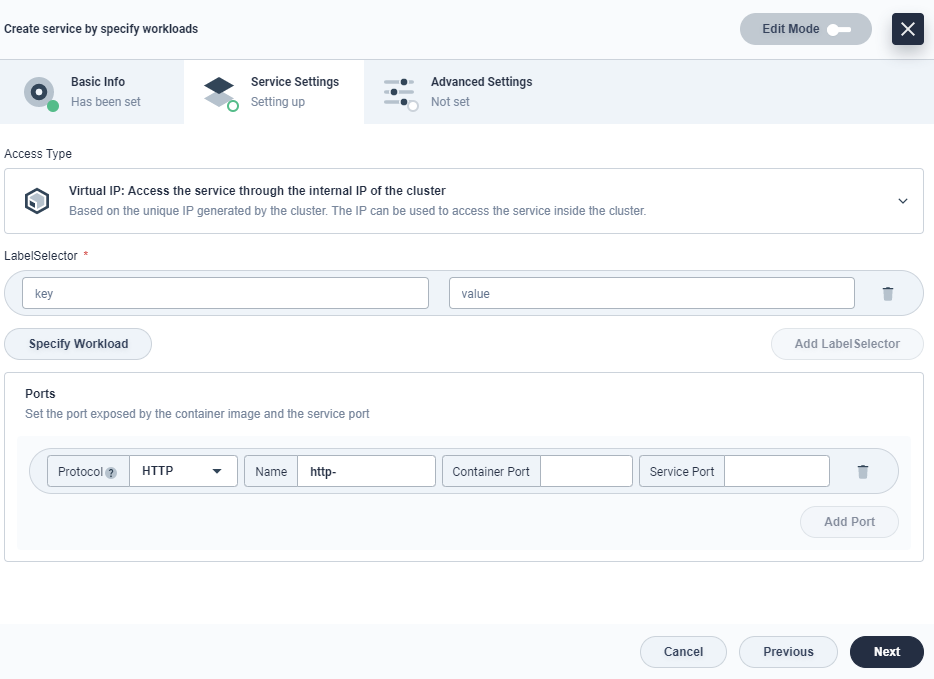Click the Cancel button

point(683,652)
